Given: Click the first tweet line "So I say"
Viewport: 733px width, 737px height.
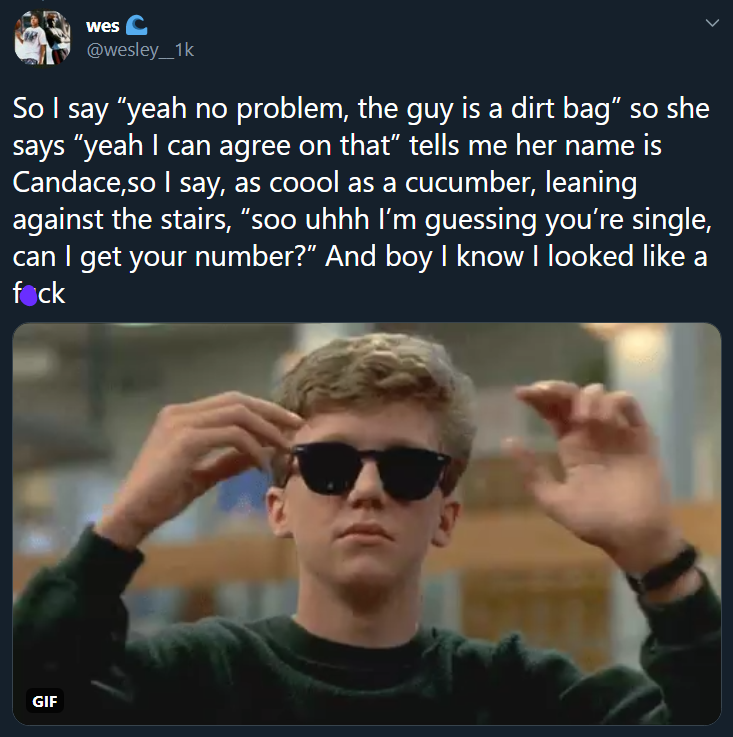Looking at the screenshot, I should click(61, 109).
